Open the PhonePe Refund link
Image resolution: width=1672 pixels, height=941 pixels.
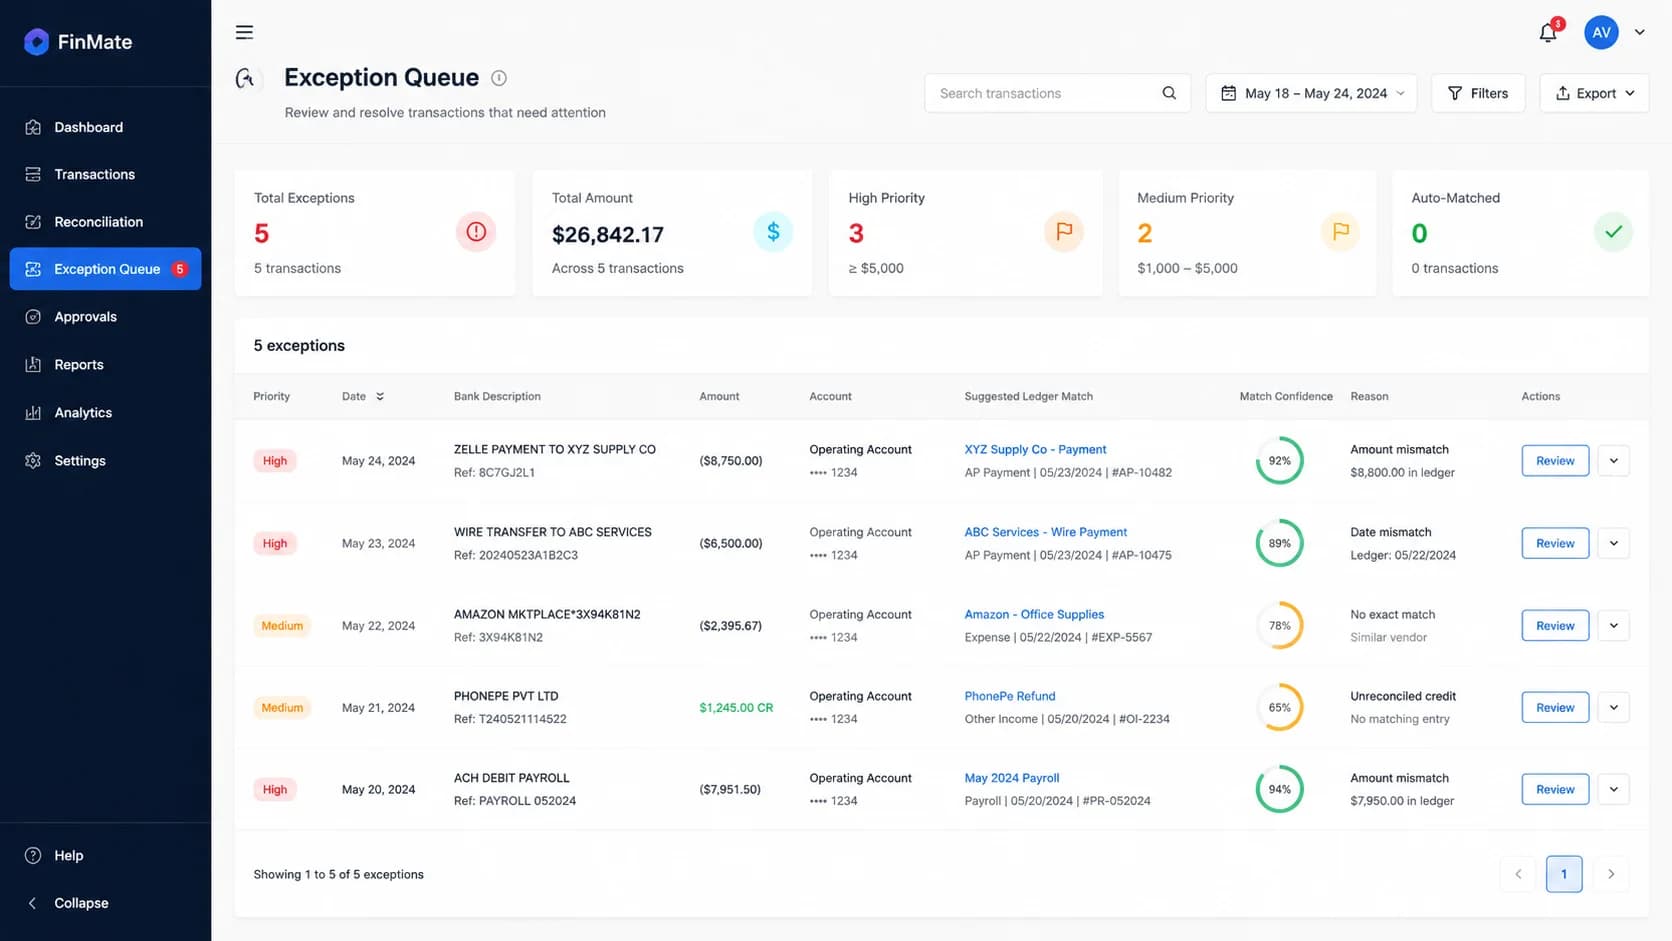pos(1009,697)
